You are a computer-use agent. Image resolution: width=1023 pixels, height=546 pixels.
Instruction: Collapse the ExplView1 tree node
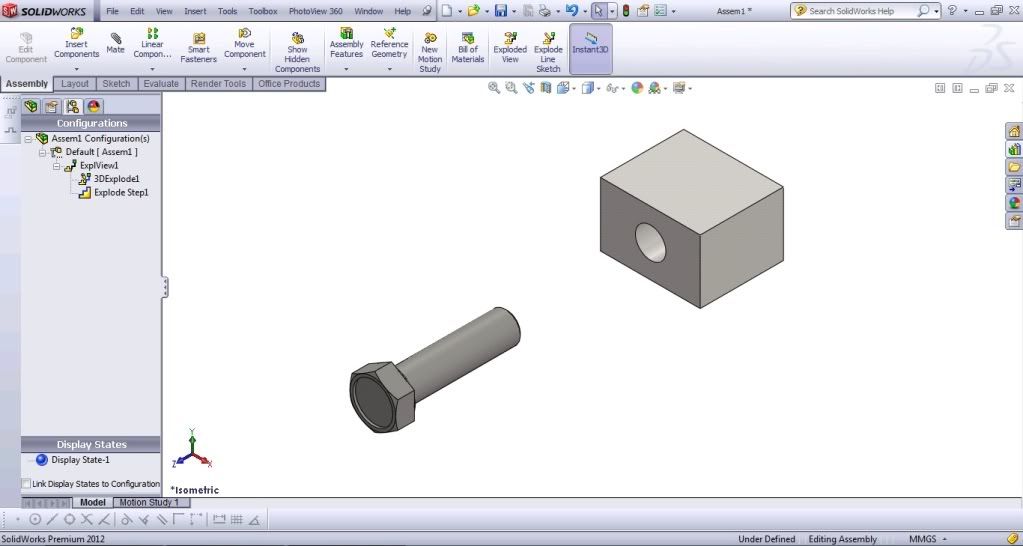[57, 165]
